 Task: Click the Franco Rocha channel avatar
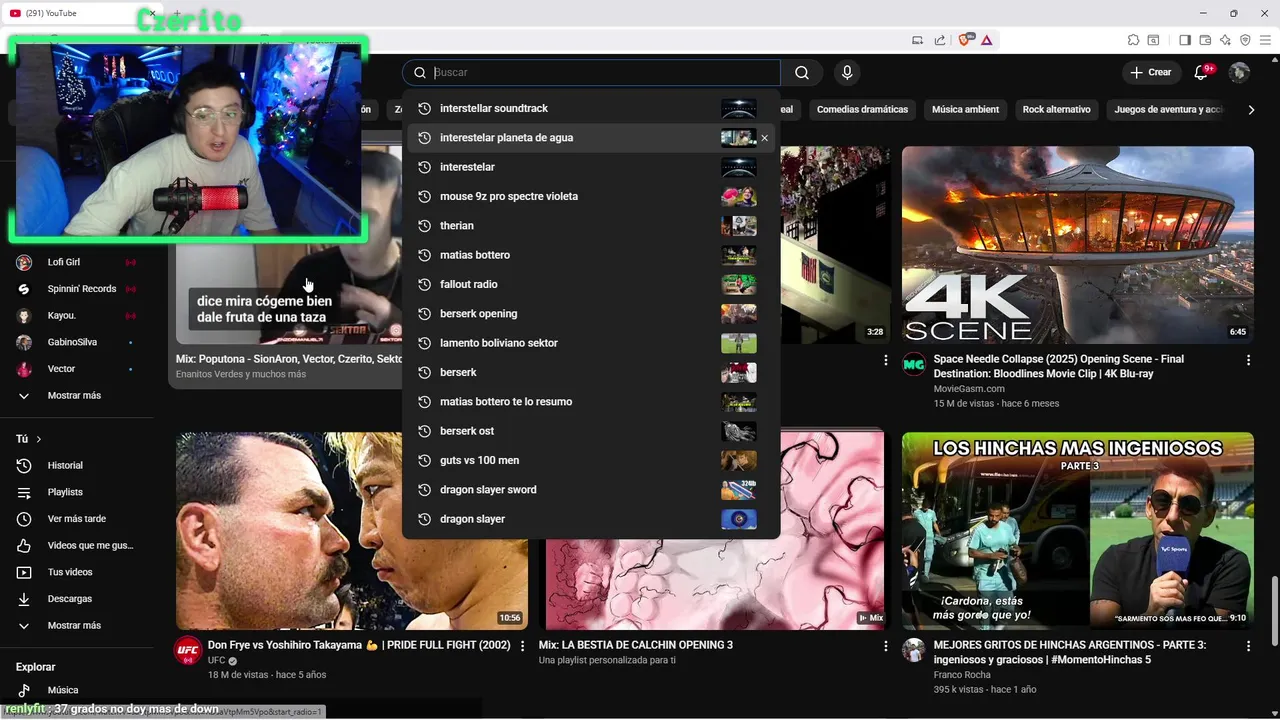click(914, 650)
